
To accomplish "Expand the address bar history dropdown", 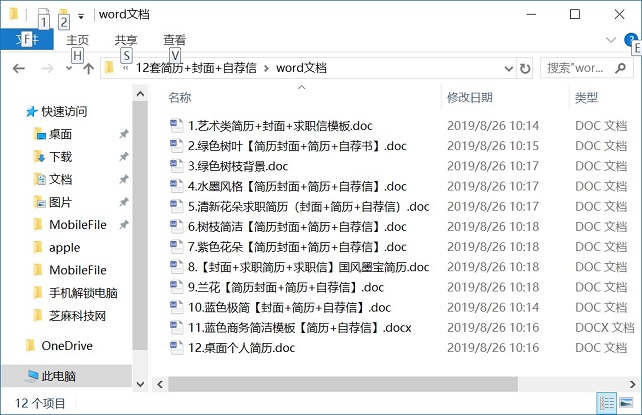I will tap(509, 68).
